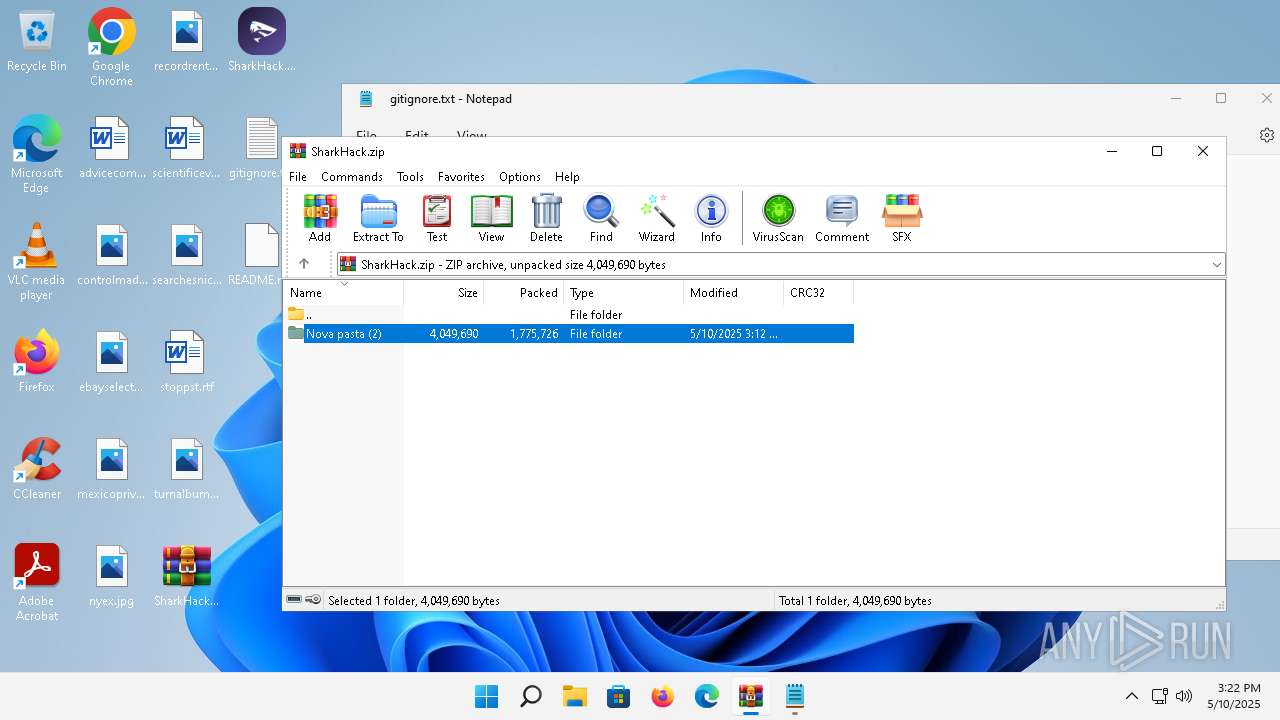
Task: Open Recycle Bin desktop icon
Action: pos(37,42)
